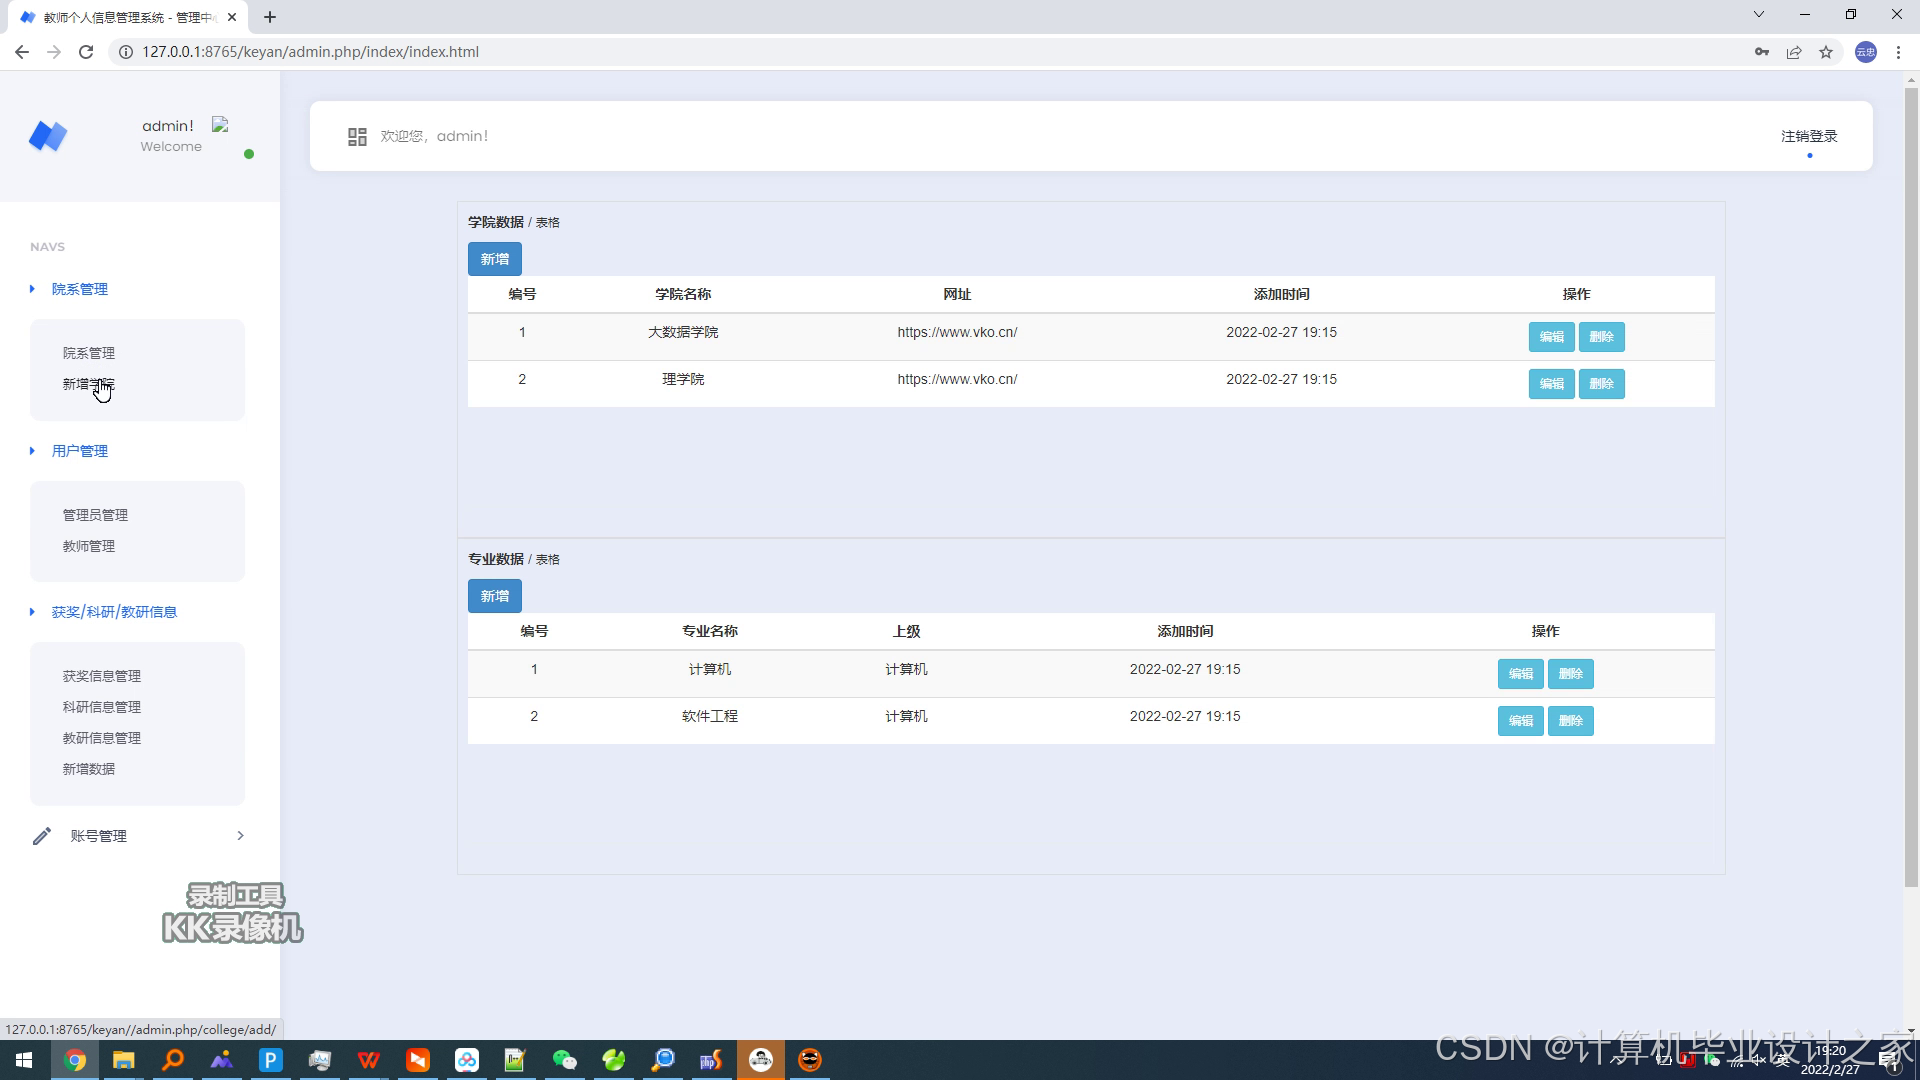Open the tab search dropdown arrow
The width and height of the screenshot is (1920, 1080).
[1759, 15]
